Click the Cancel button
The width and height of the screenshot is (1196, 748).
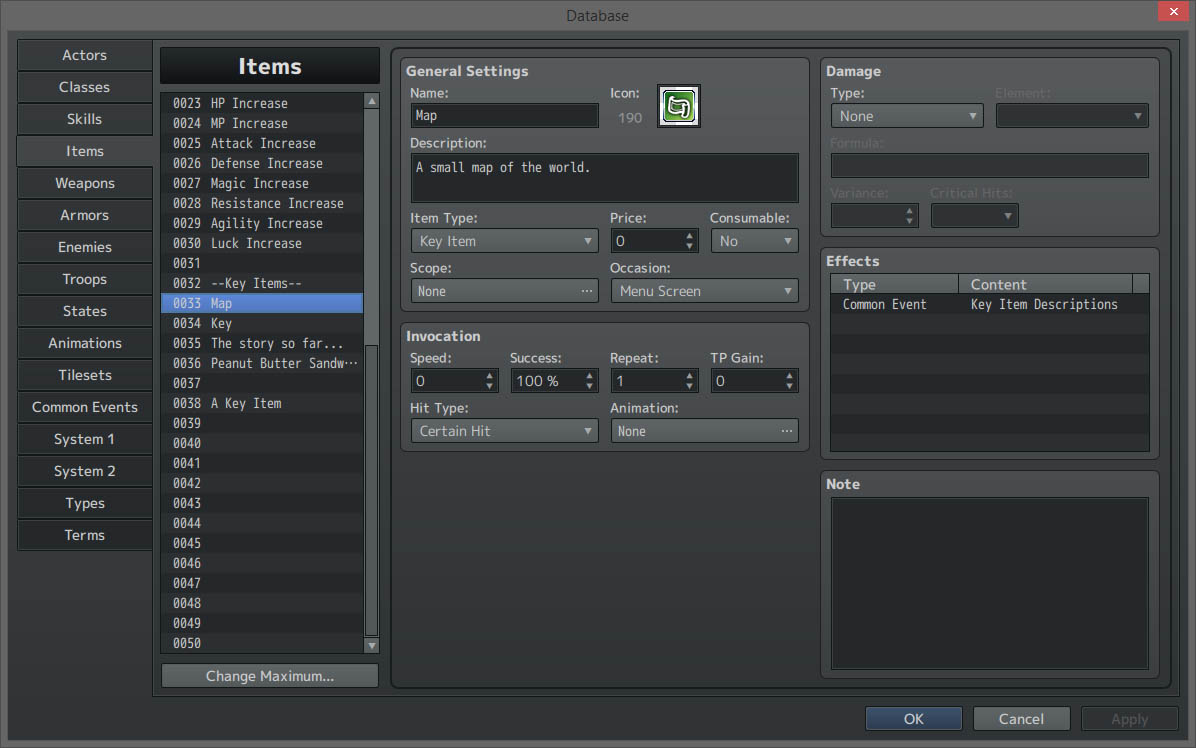click(1021, 719)
